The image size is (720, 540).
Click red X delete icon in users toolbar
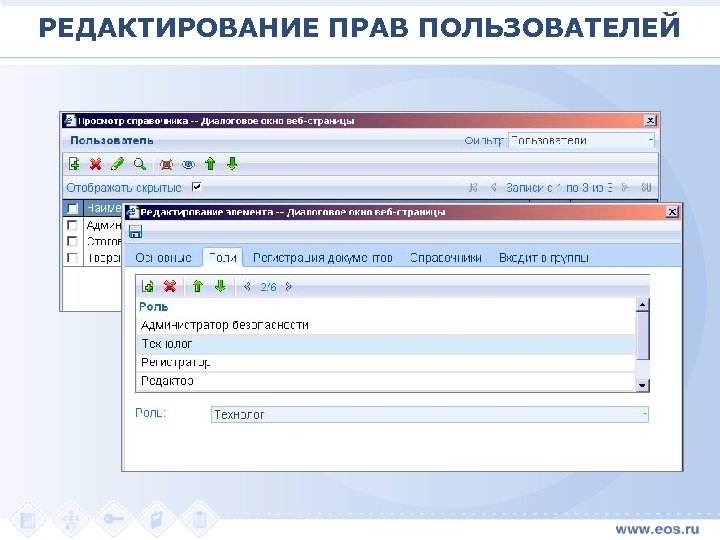click(x=96, y=164)
